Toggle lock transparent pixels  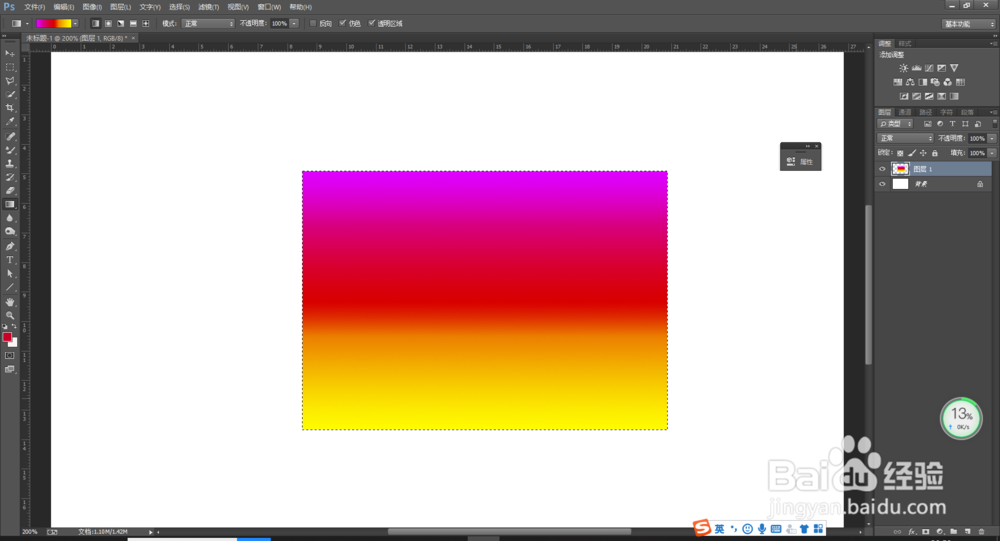pyautogui.click(x=900, y=153)
